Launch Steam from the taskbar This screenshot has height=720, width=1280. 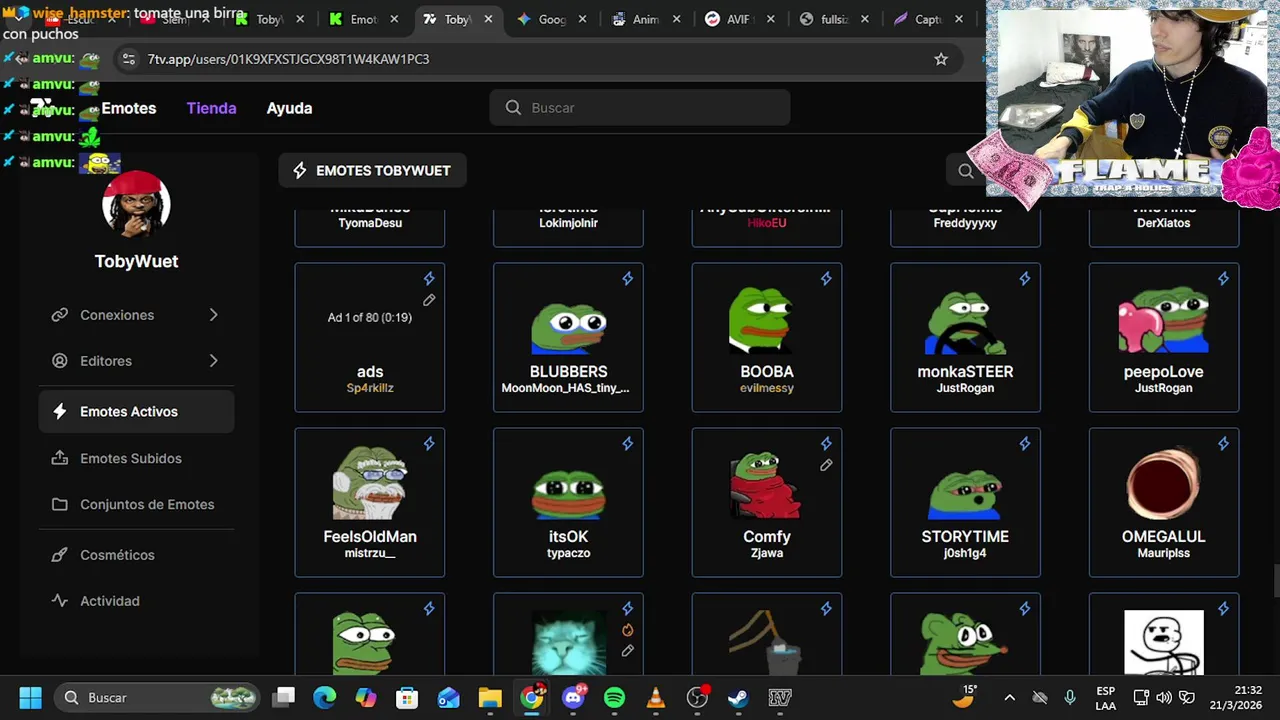pos(738,698)
